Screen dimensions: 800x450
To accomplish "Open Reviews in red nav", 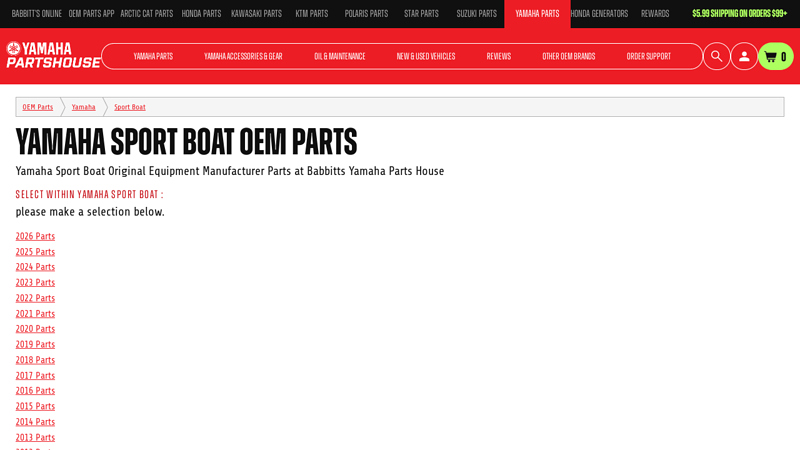I will [x=499, y=56].
